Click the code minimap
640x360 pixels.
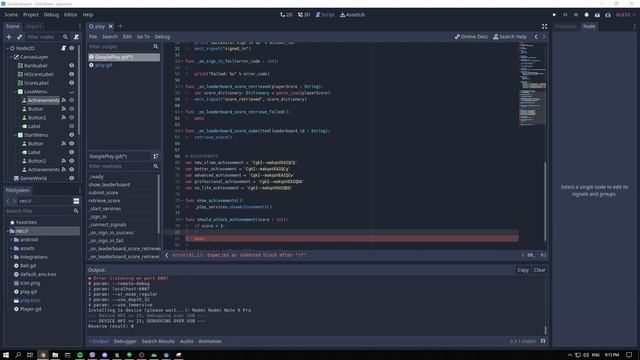[532, 84]
